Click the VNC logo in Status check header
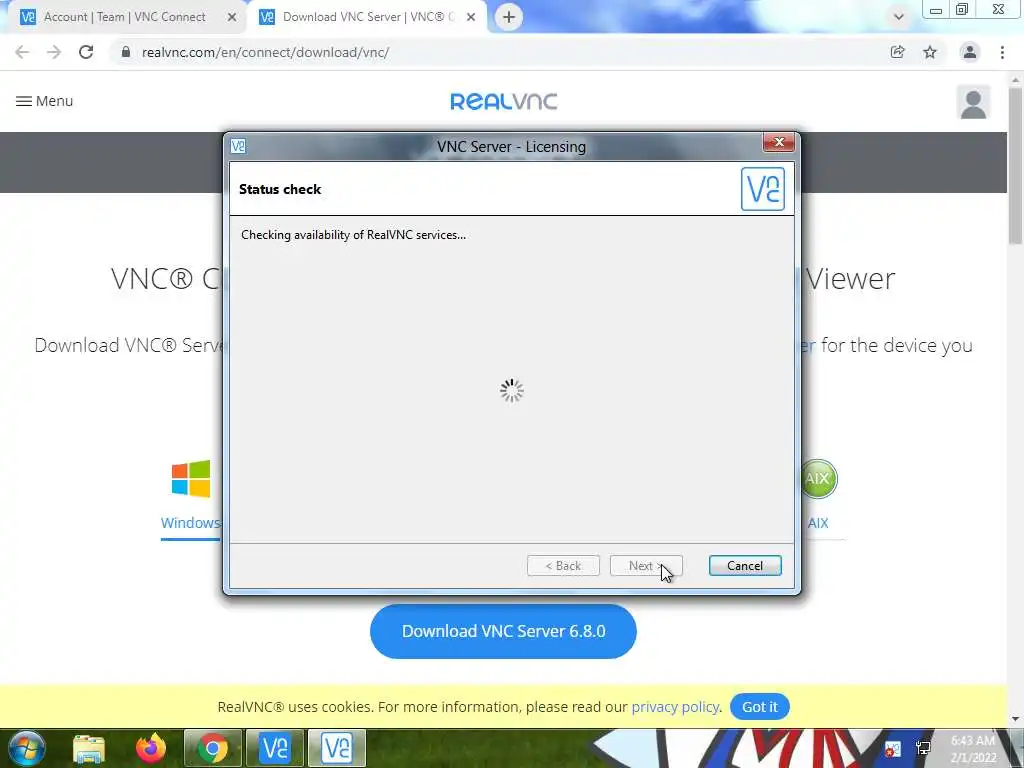1024x768 pixels. (763, 189)
